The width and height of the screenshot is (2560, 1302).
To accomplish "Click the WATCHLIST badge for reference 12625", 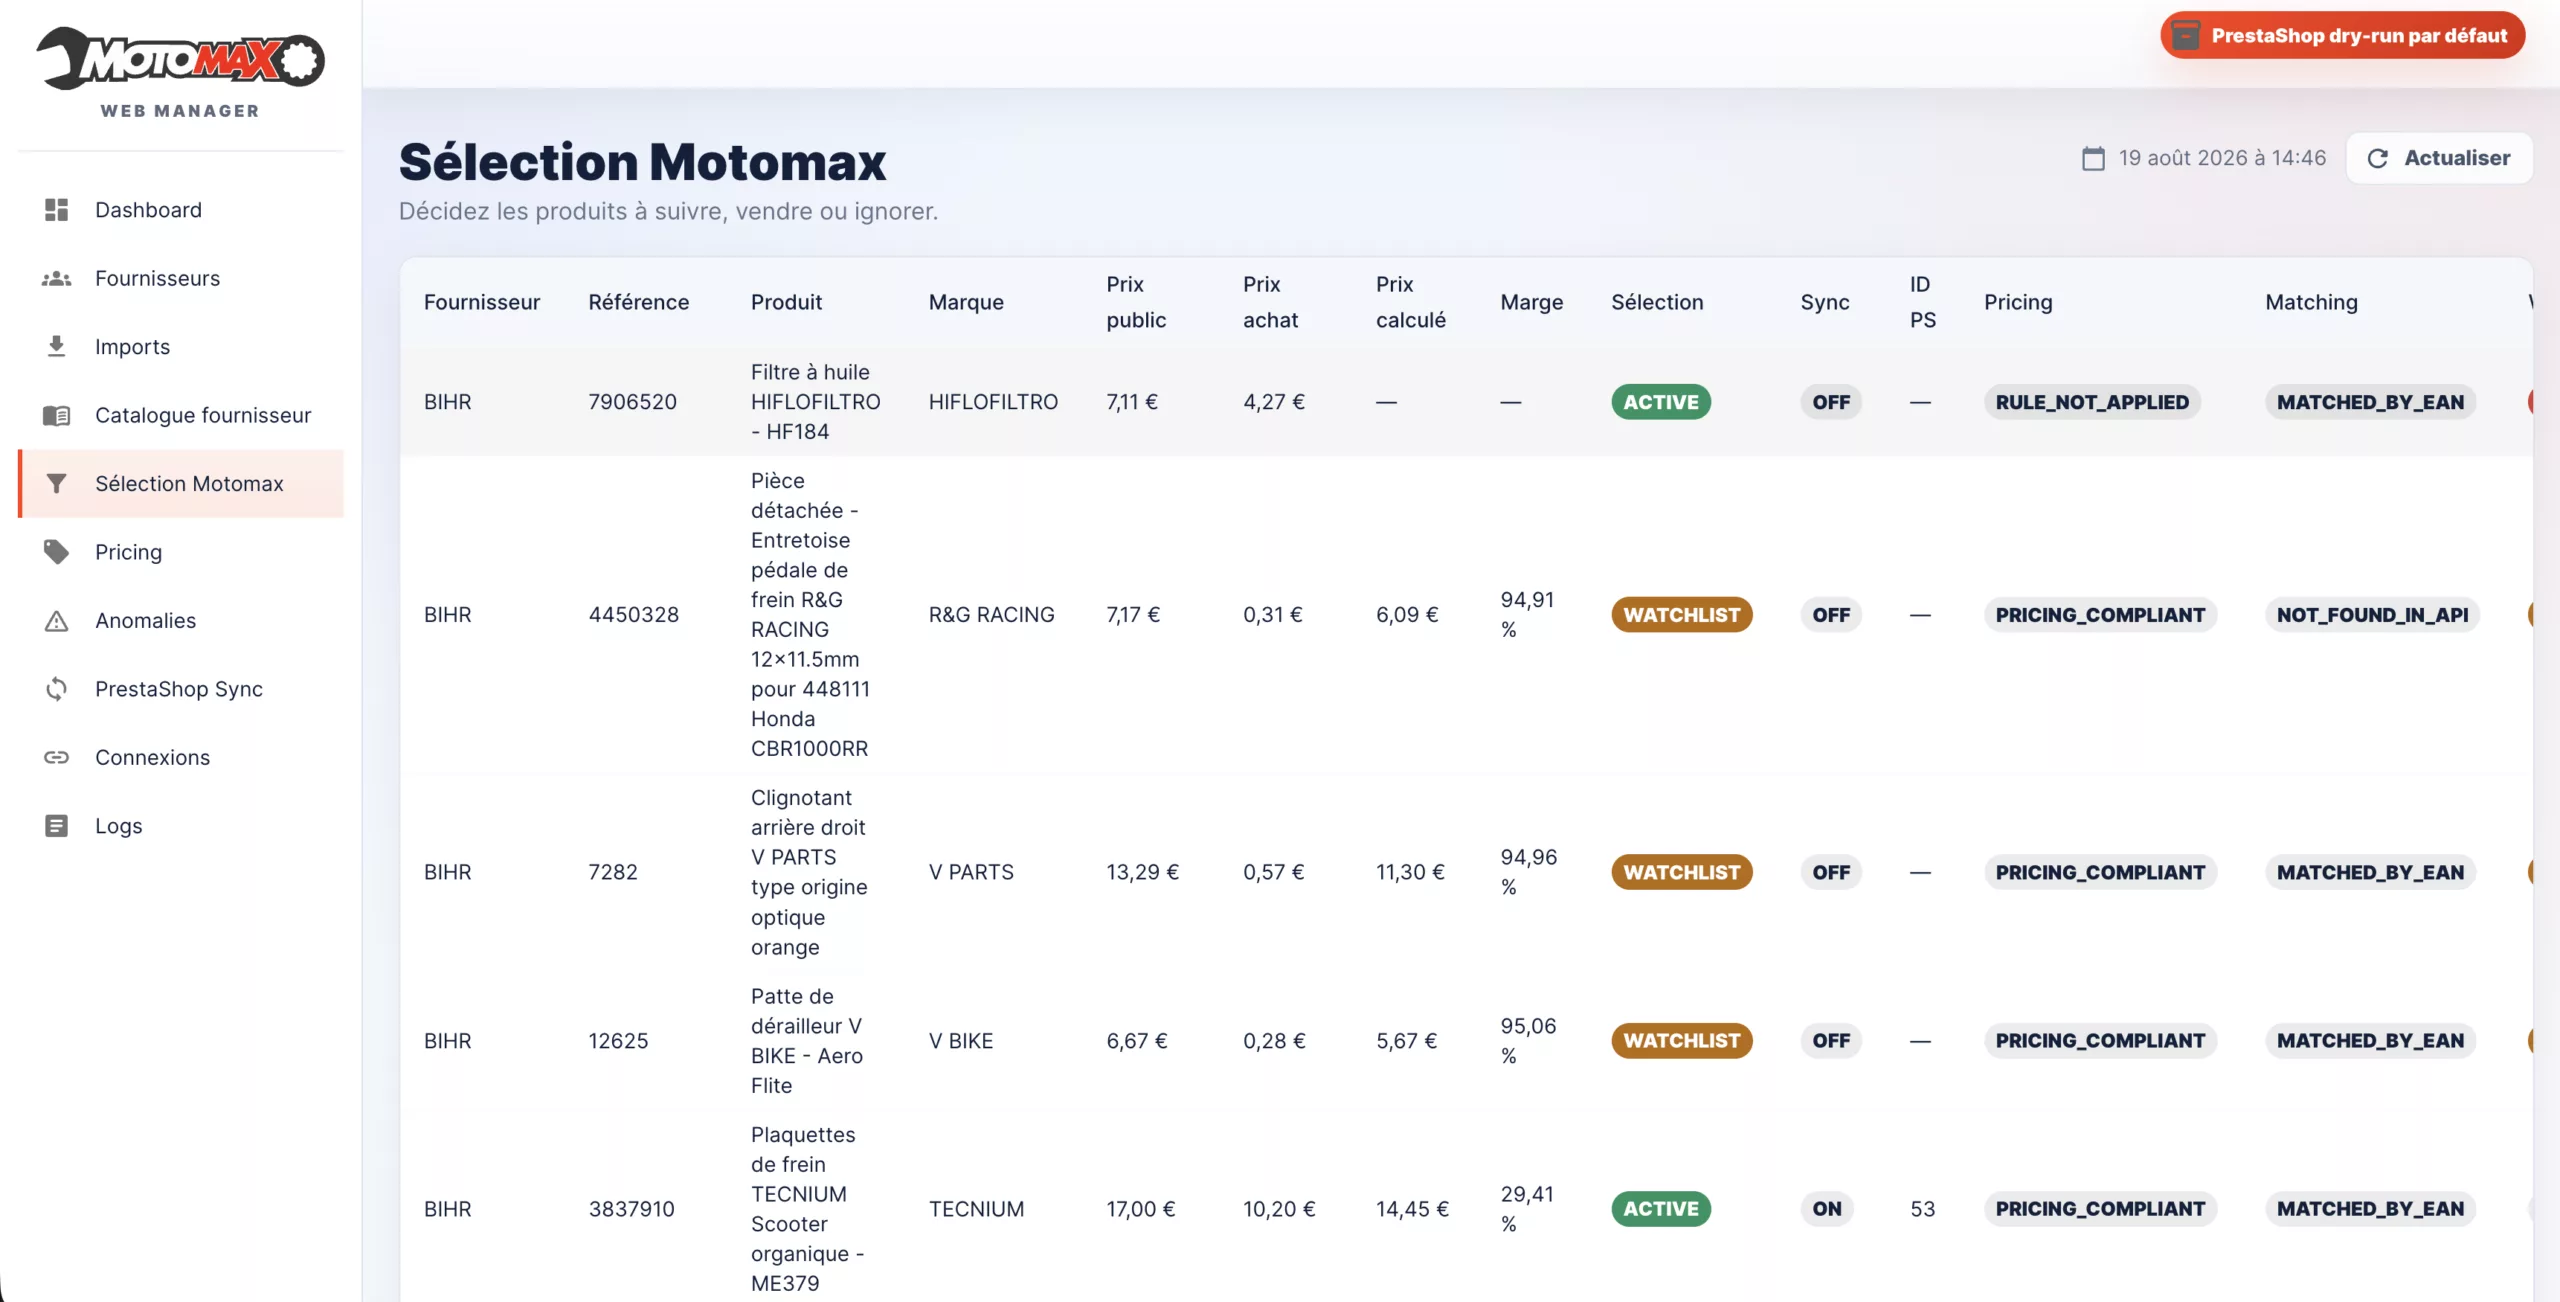I will (x=1681, y=1041).
